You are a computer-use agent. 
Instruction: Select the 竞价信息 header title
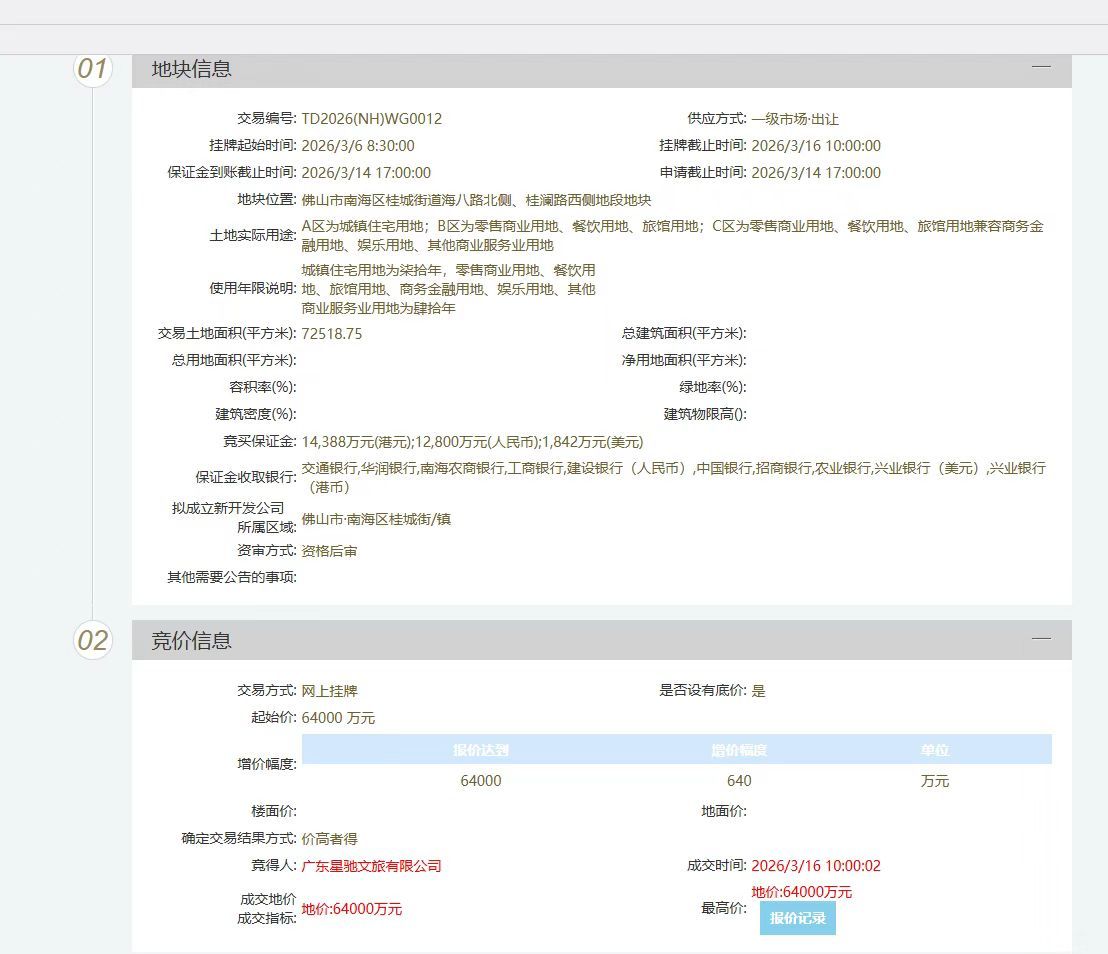pyautogui.click(x=191, y=641)
